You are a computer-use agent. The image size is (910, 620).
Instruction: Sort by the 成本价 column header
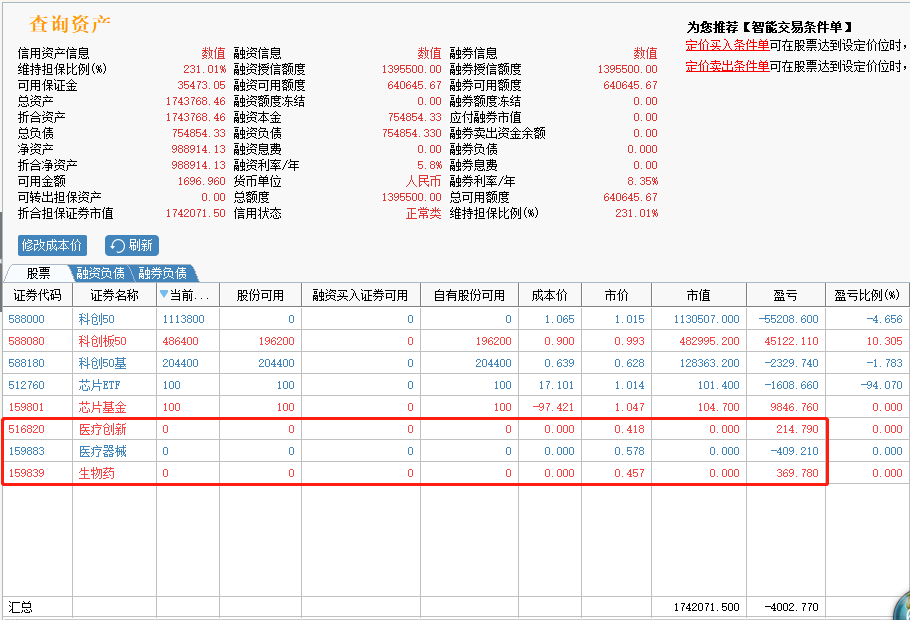550,295
